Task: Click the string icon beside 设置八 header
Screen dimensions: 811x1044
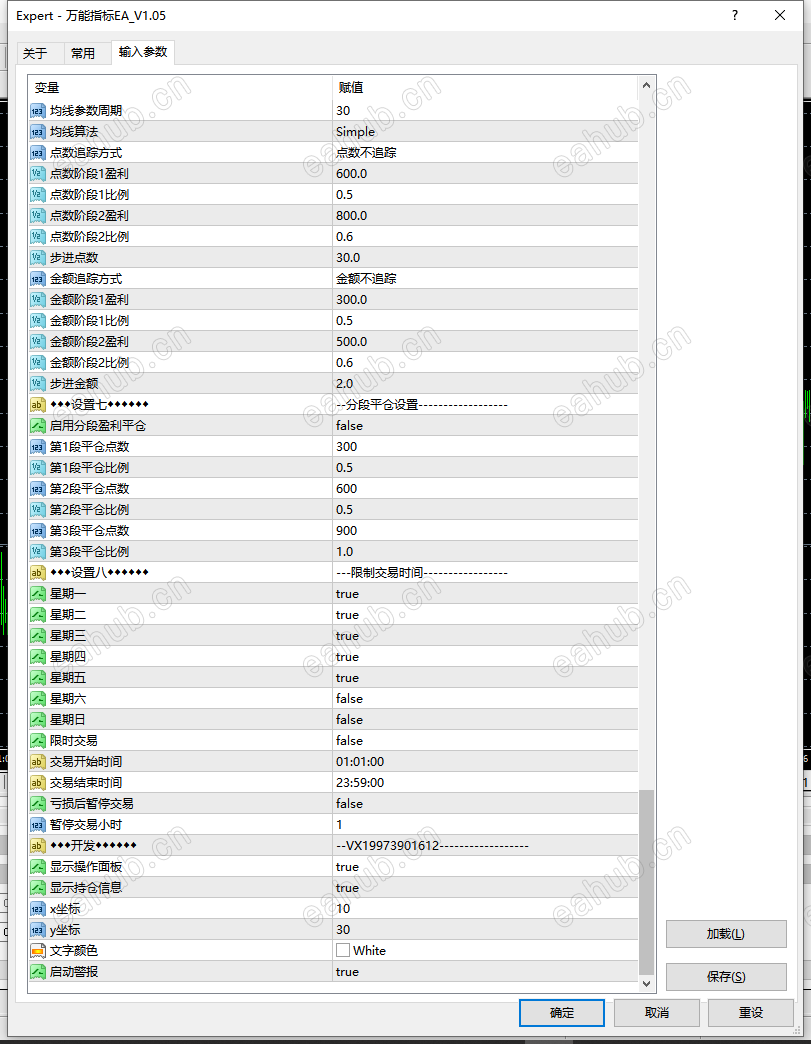Action: pyautogui.click(x=38, y=573)
